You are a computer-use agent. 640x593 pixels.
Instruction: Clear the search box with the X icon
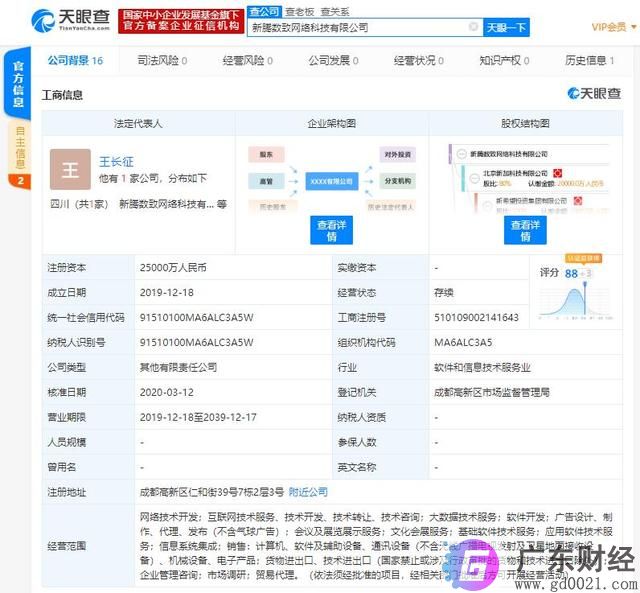tap(473, 27)
